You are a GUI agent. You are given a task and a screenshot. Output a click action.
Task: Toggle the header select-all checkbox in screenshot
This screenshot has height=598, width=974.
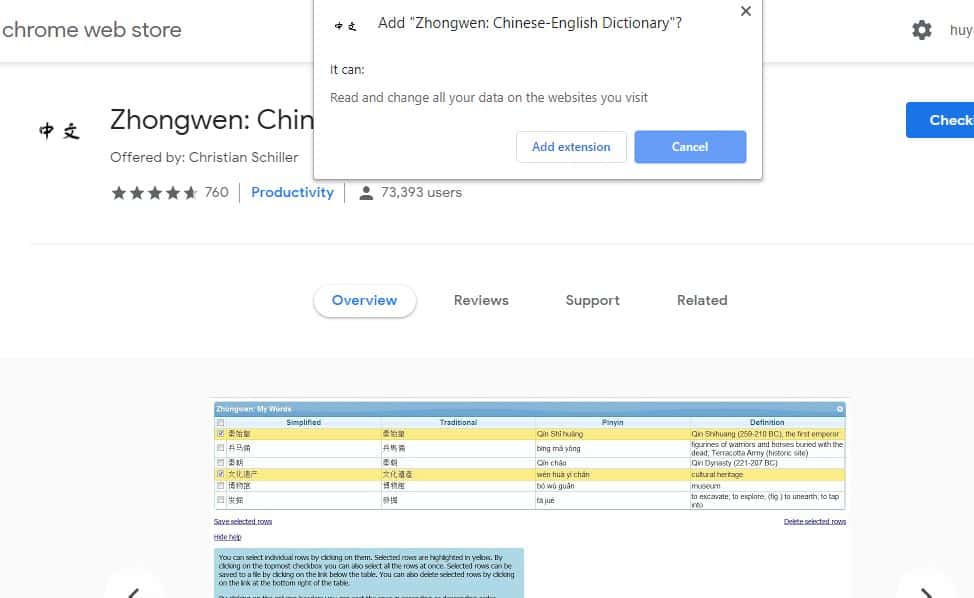coord(221,422)
